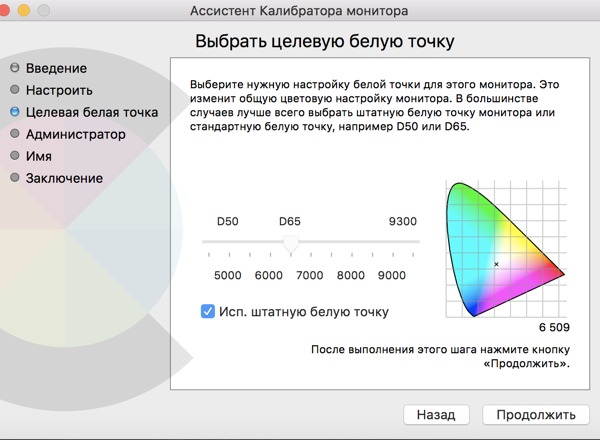Click the D50 label above slider
600x440 pixels.
tap(228, 221)
